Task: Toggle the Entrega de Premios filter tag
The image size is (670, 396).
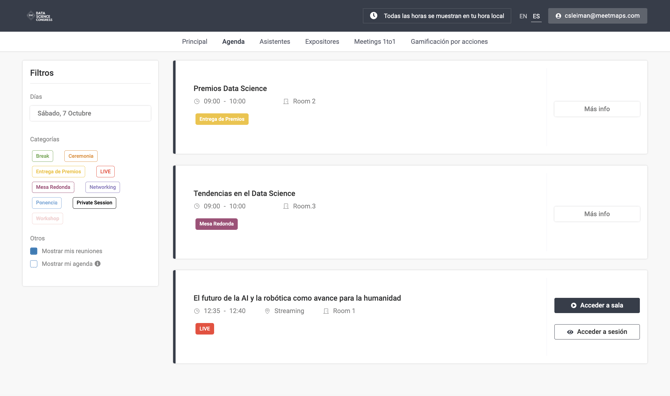Action: coord(58,172)
